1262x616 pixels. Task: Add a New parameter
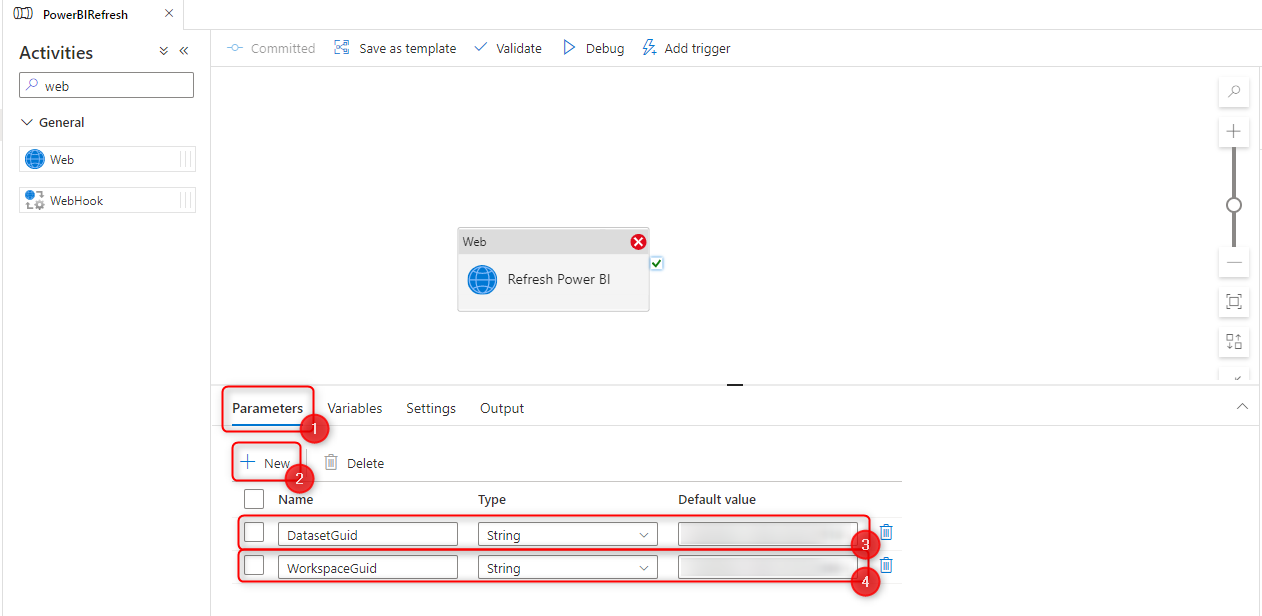pyautogui.click(x=266, y=463)
